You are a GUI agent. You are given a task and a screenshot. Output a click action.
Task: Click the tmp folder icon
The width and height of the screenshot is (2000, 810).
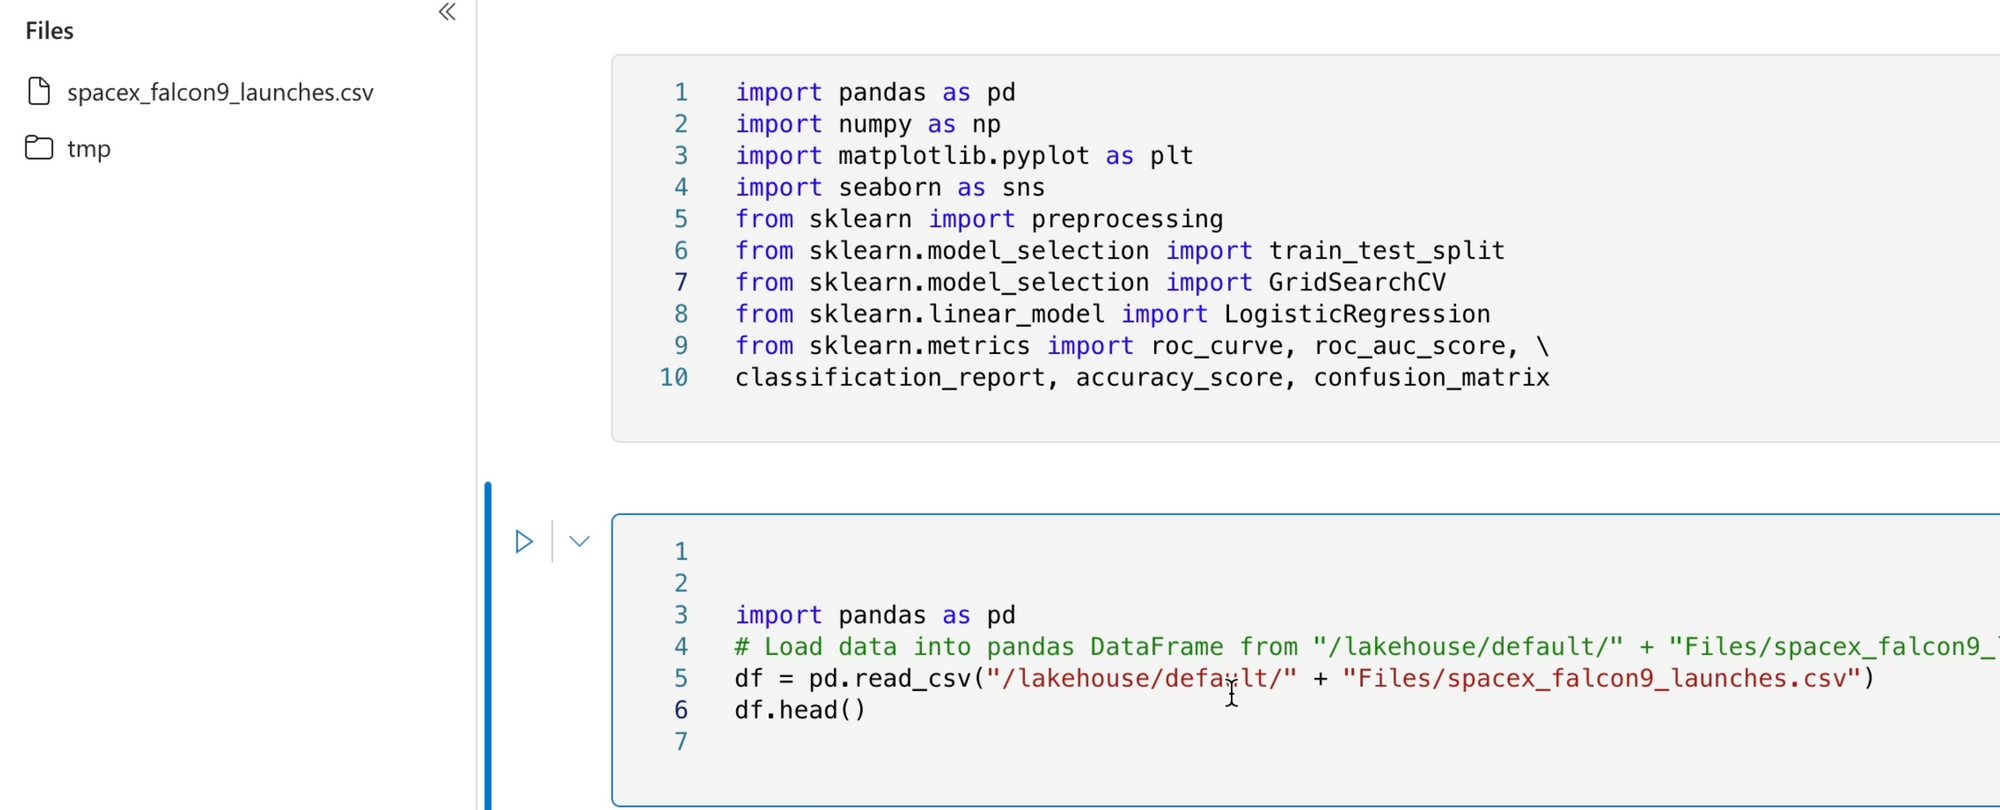39,148
